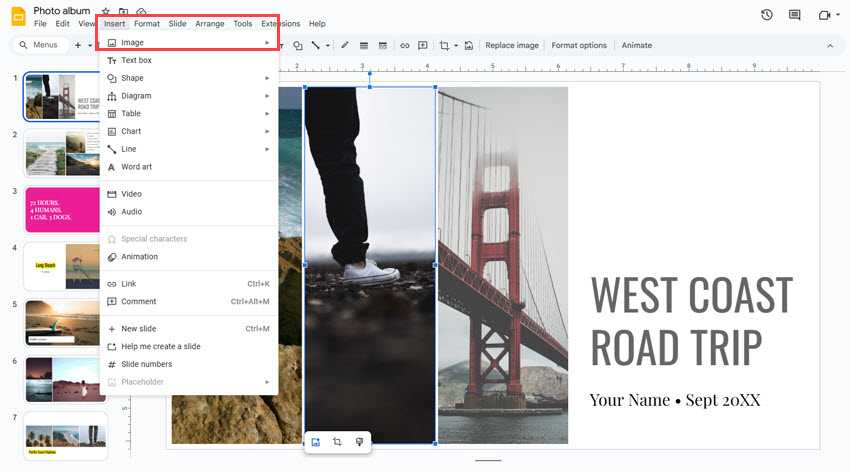
Task: Choose Text box from Insert menu
Action: tap(189, 60)
